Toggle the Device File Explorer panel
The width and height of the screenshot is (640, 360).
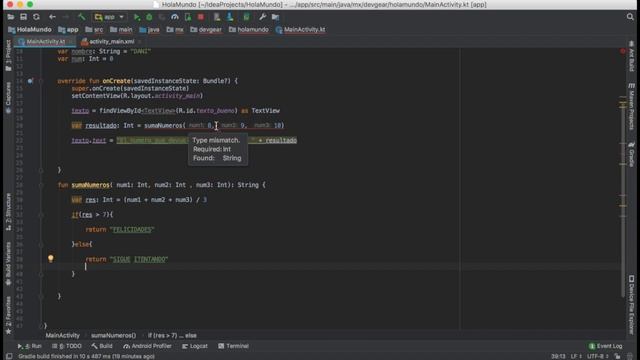click(x=631, y=305)
